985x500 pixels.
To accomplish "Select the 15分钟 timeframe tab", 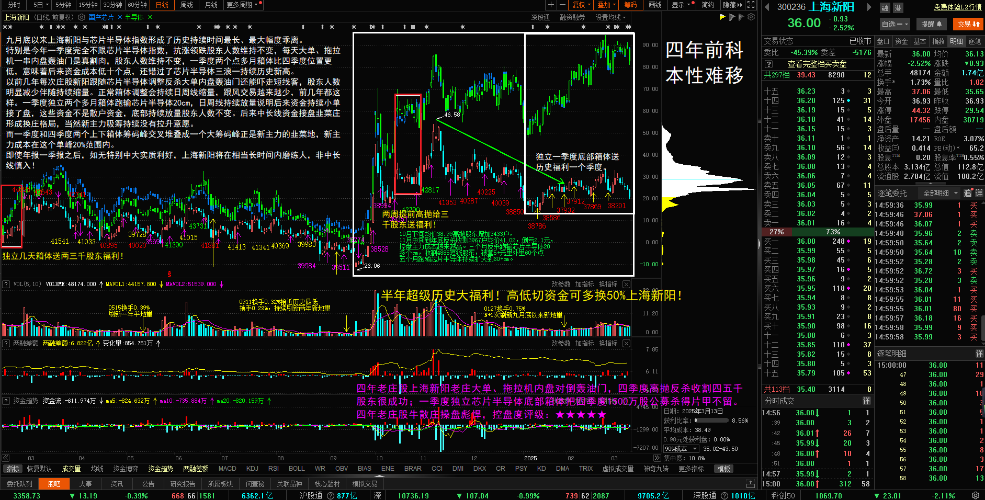I will pyautogui.click(x=88, y=5).
